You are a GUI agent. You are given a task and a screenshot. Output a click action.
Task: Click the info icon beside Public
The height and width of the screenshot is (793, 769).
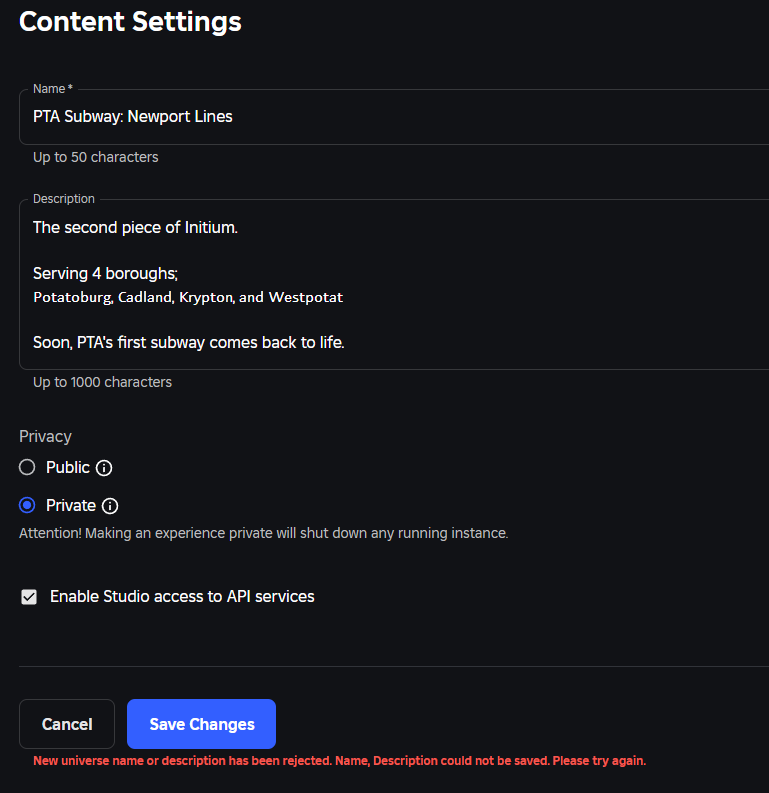(104, 468)
